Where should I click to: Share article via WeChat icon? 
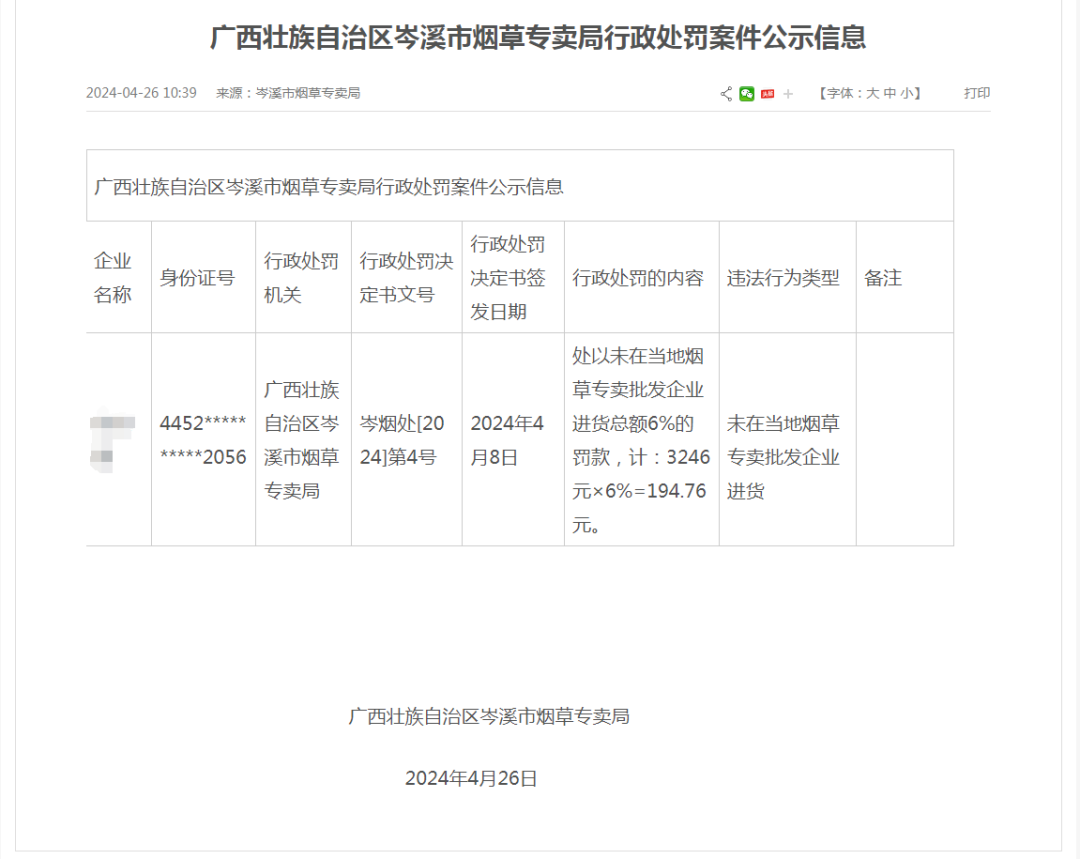(x=747, y=94)
